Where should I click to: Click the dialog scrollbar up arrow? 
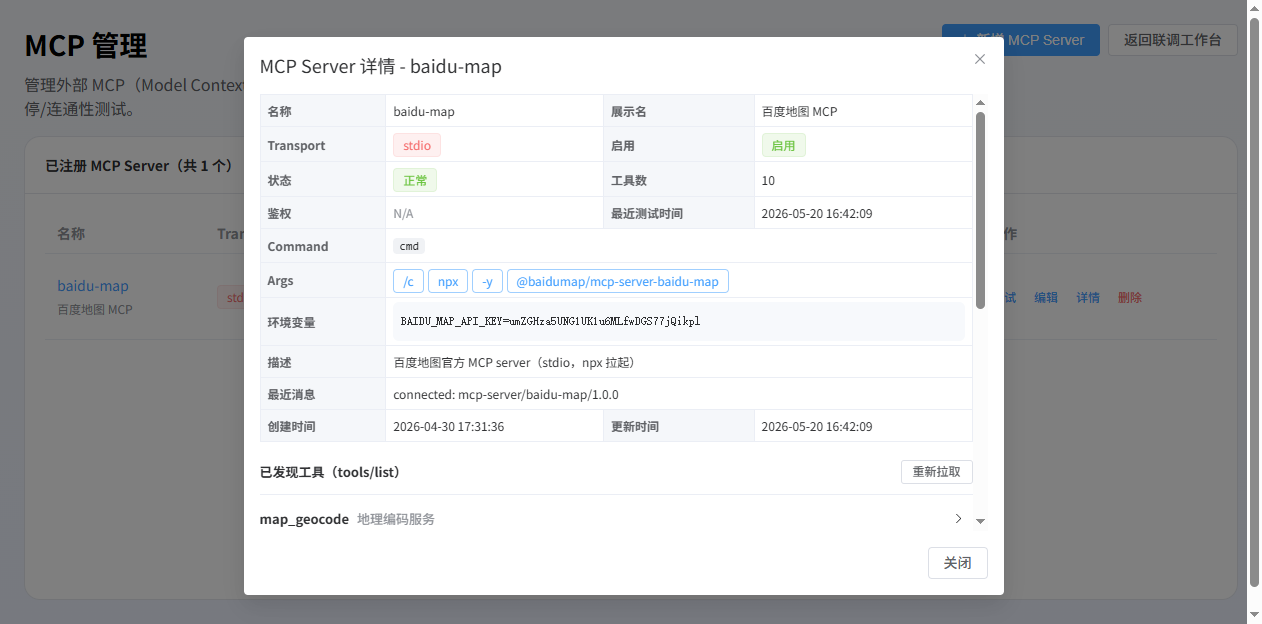coord(980,102)
